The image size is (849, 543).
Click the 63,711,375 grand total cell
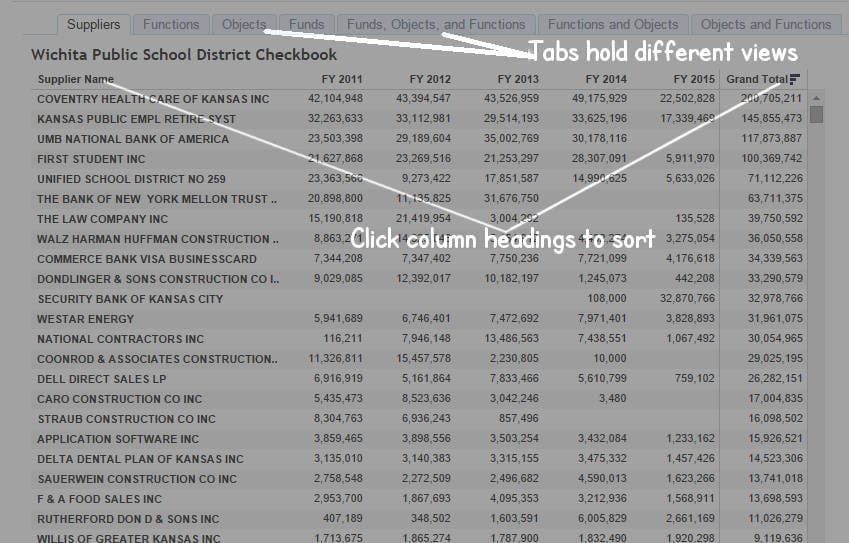pos(775,199)
